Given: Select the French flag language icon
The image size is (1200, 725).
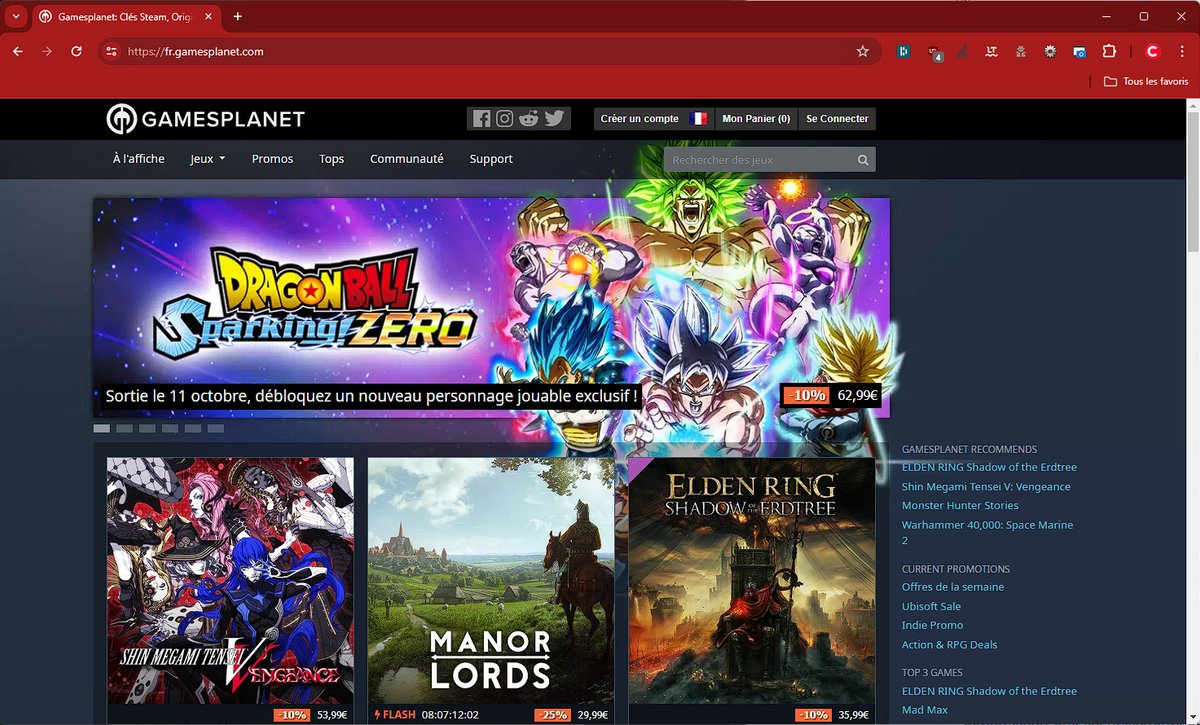Looking at the screenshot, I should tap(698, 117).
